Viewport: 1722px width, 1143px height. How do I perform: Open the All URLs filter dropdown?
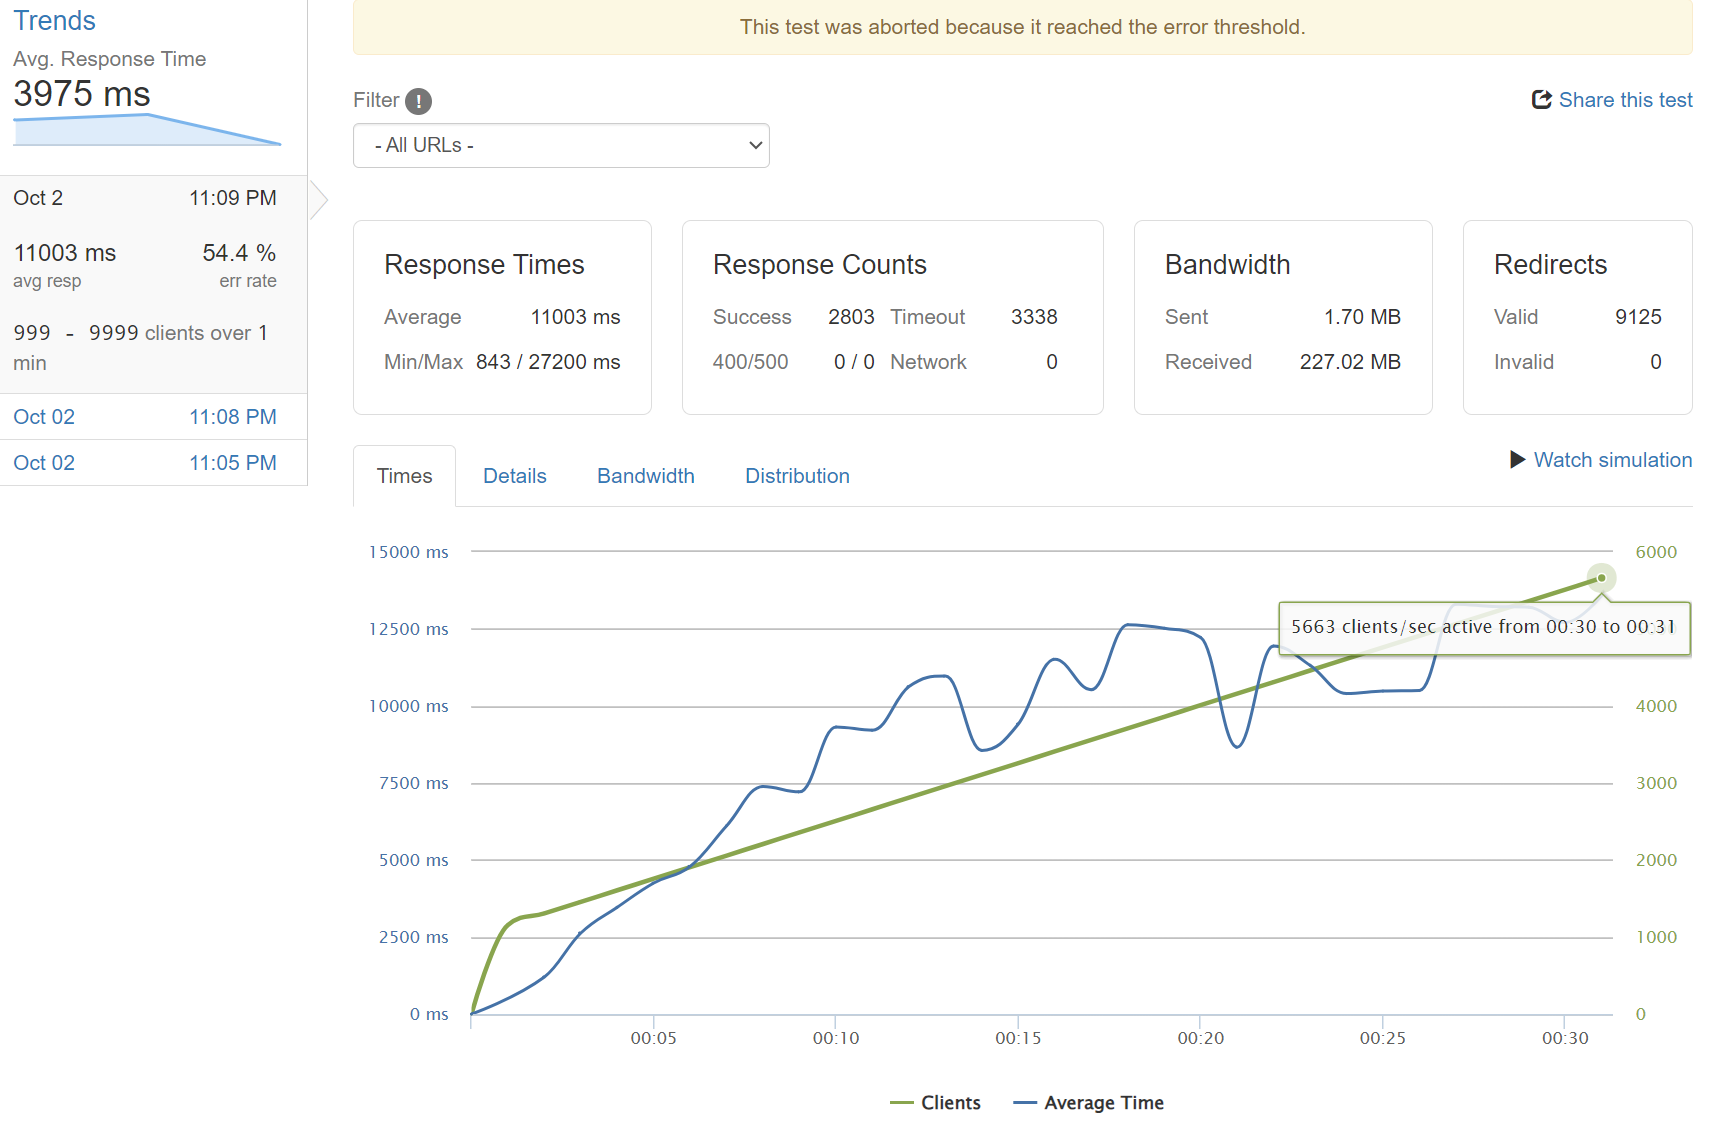561,146
